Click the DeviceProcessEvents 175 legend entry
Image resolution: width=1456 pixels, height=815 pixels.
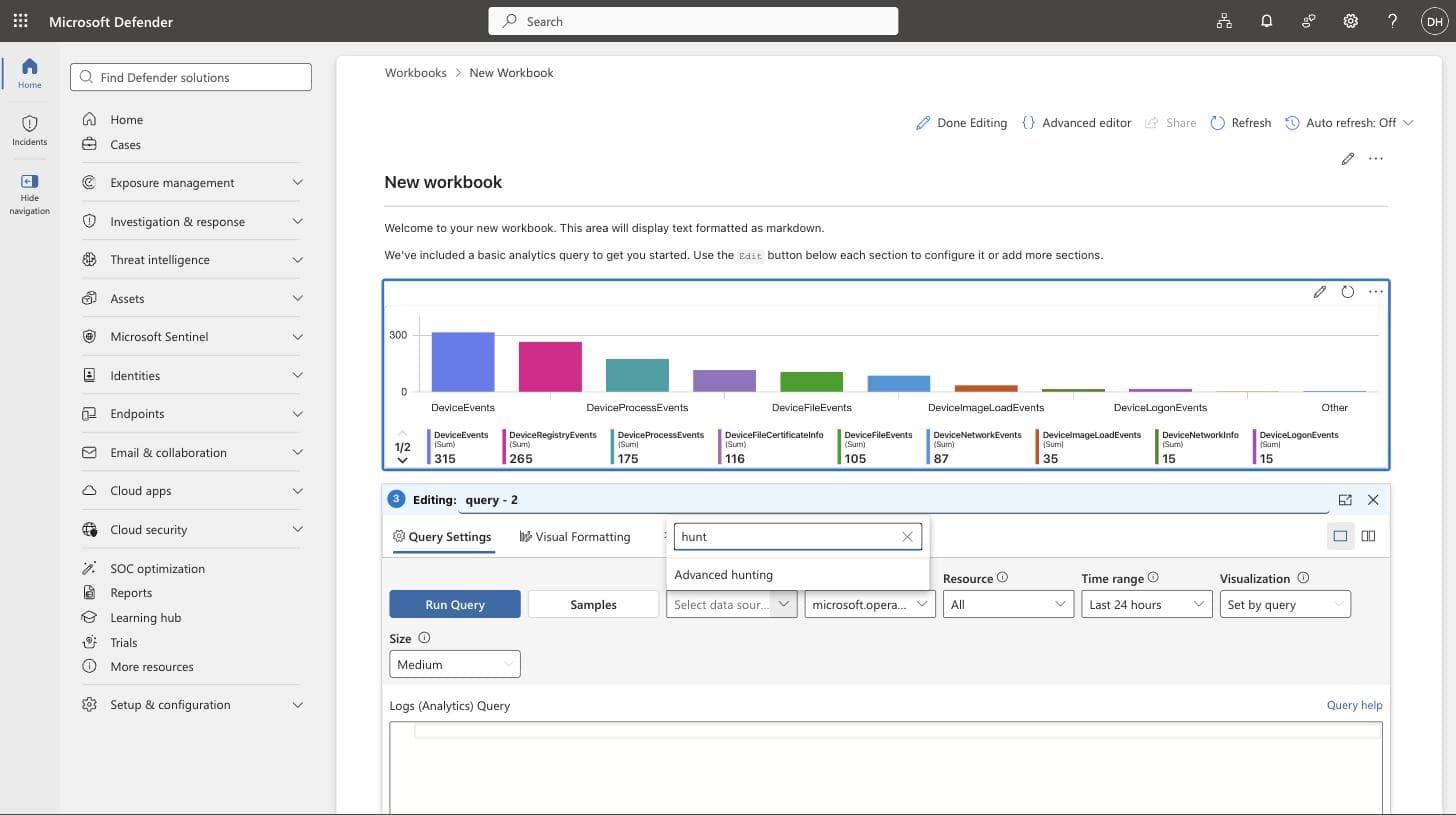tap(658, 447)
